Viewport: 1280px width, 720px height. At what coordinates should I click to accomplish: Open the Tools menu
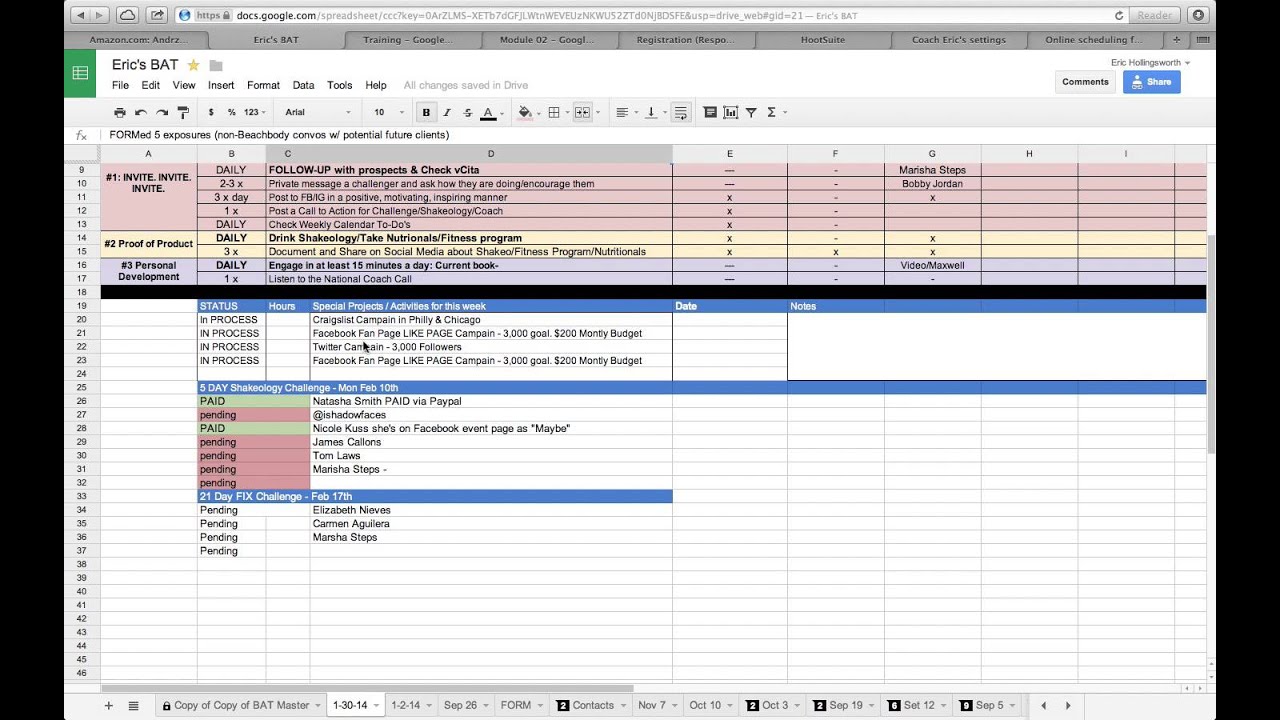pyautogui.click(x=340, y=85)
